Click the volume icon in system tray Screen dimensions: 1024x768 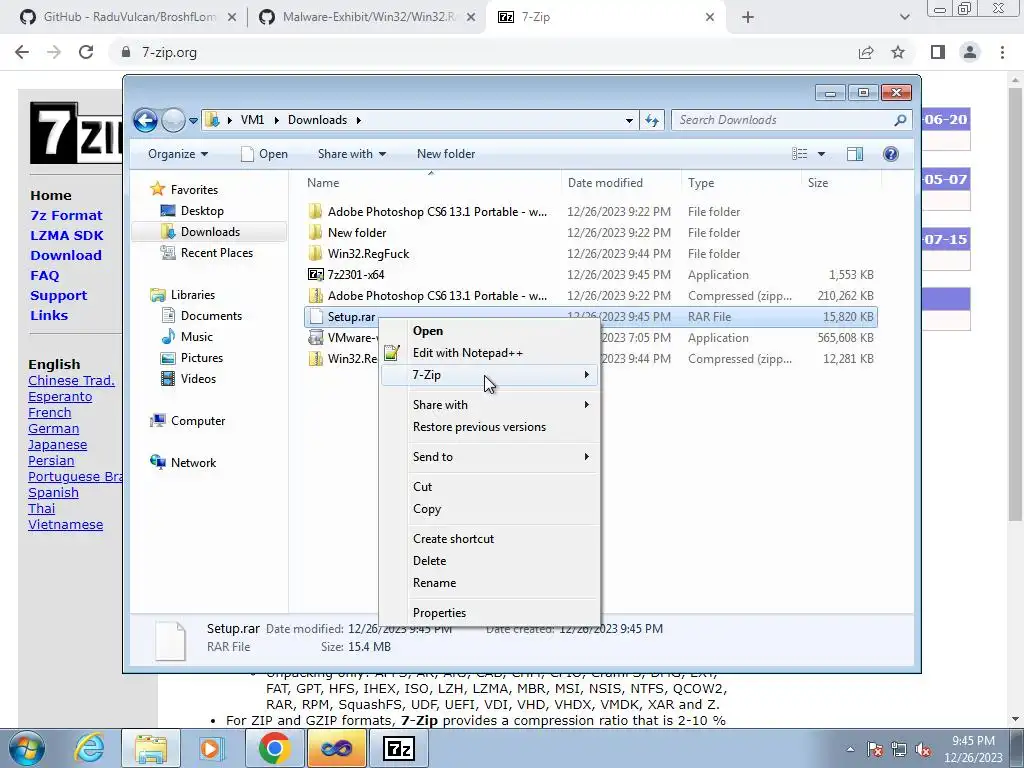923,749
